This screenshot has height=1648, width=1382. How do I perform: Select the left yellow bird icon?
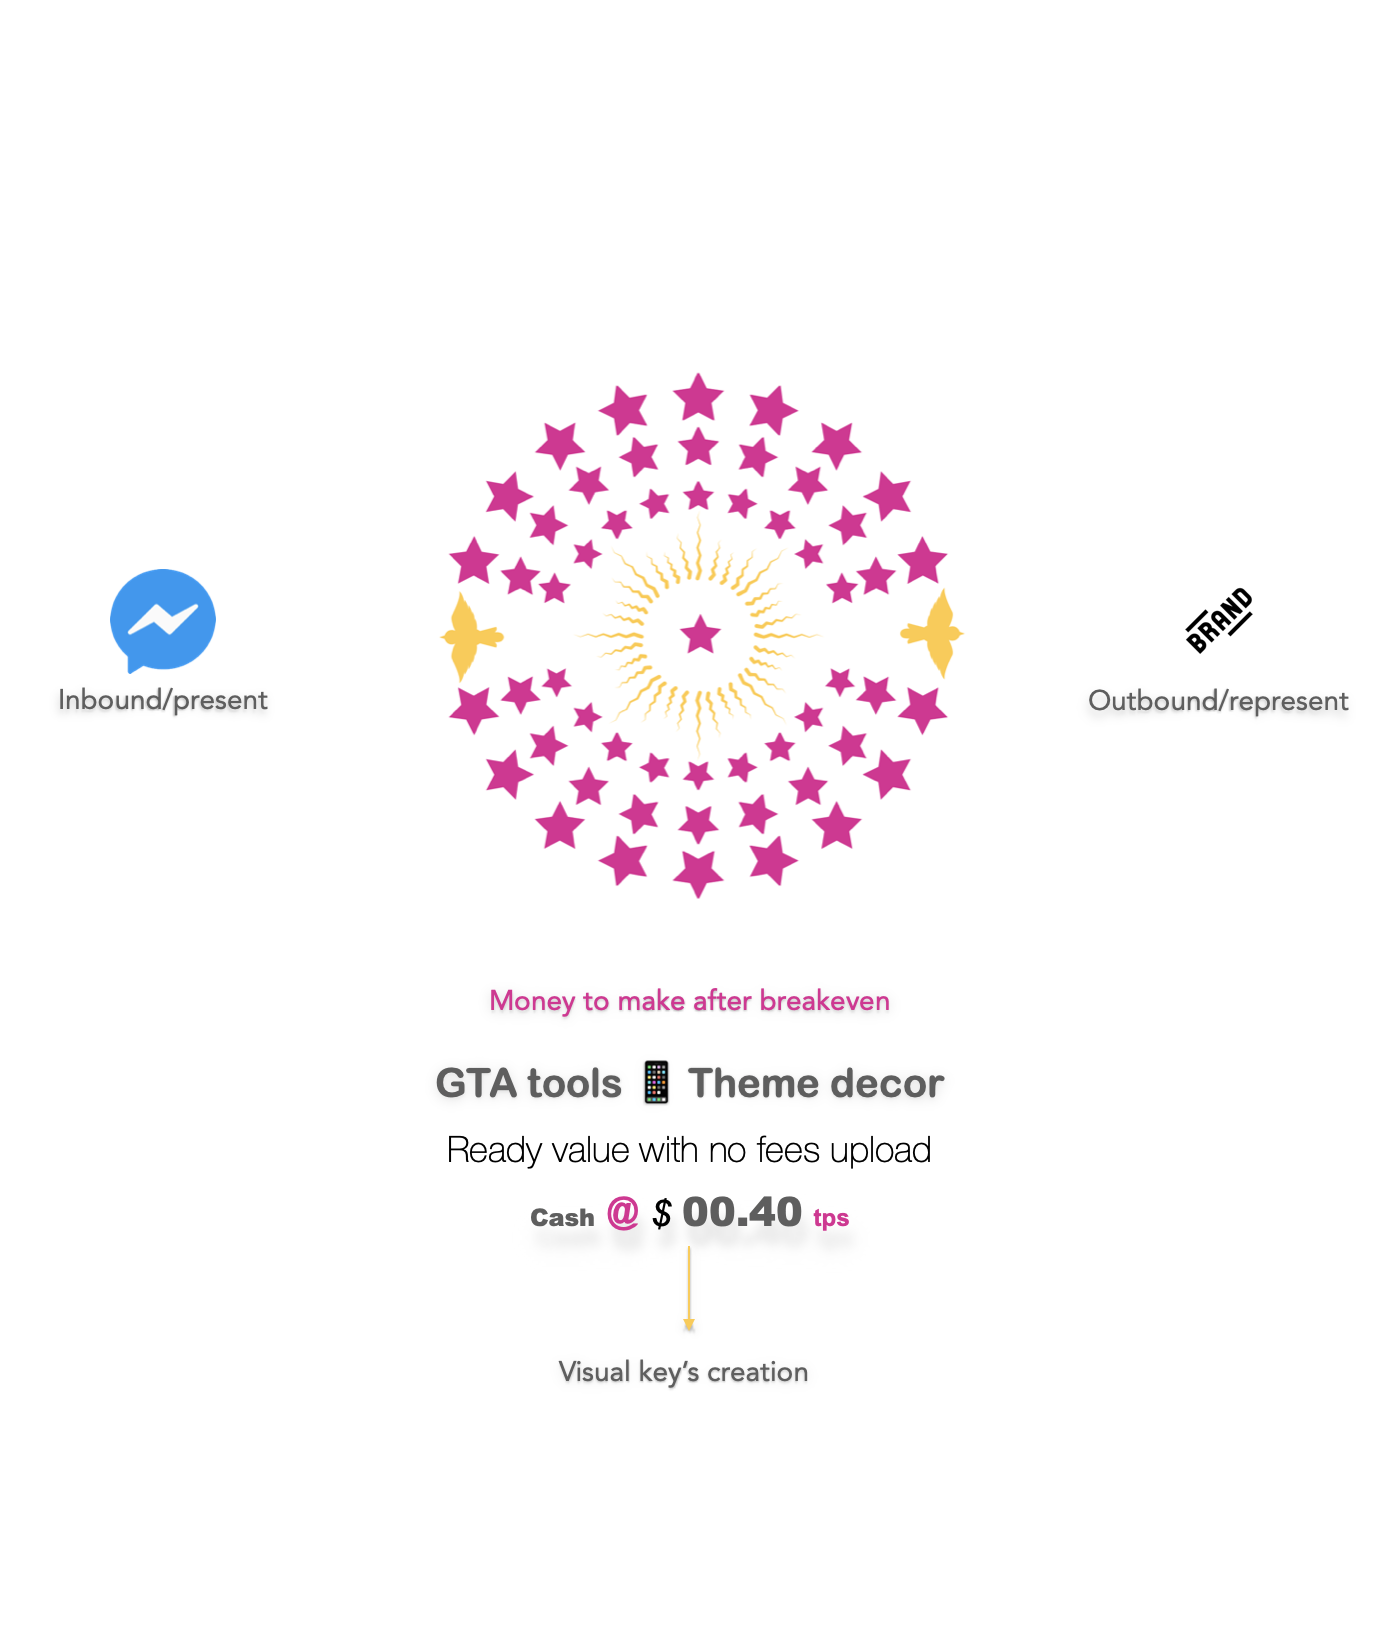(471, 636)
